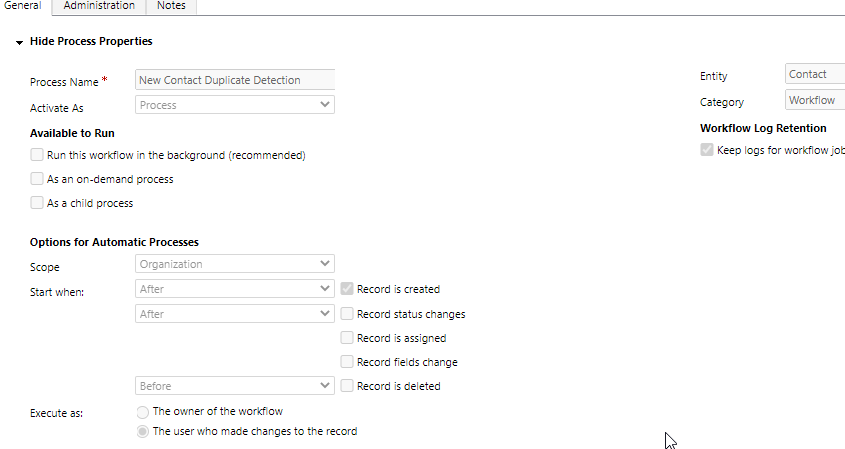The width and height of the screenshot is (845, 449).
Task: Open the Start when dropdown beside Record is created
Action: coord(234,289)
